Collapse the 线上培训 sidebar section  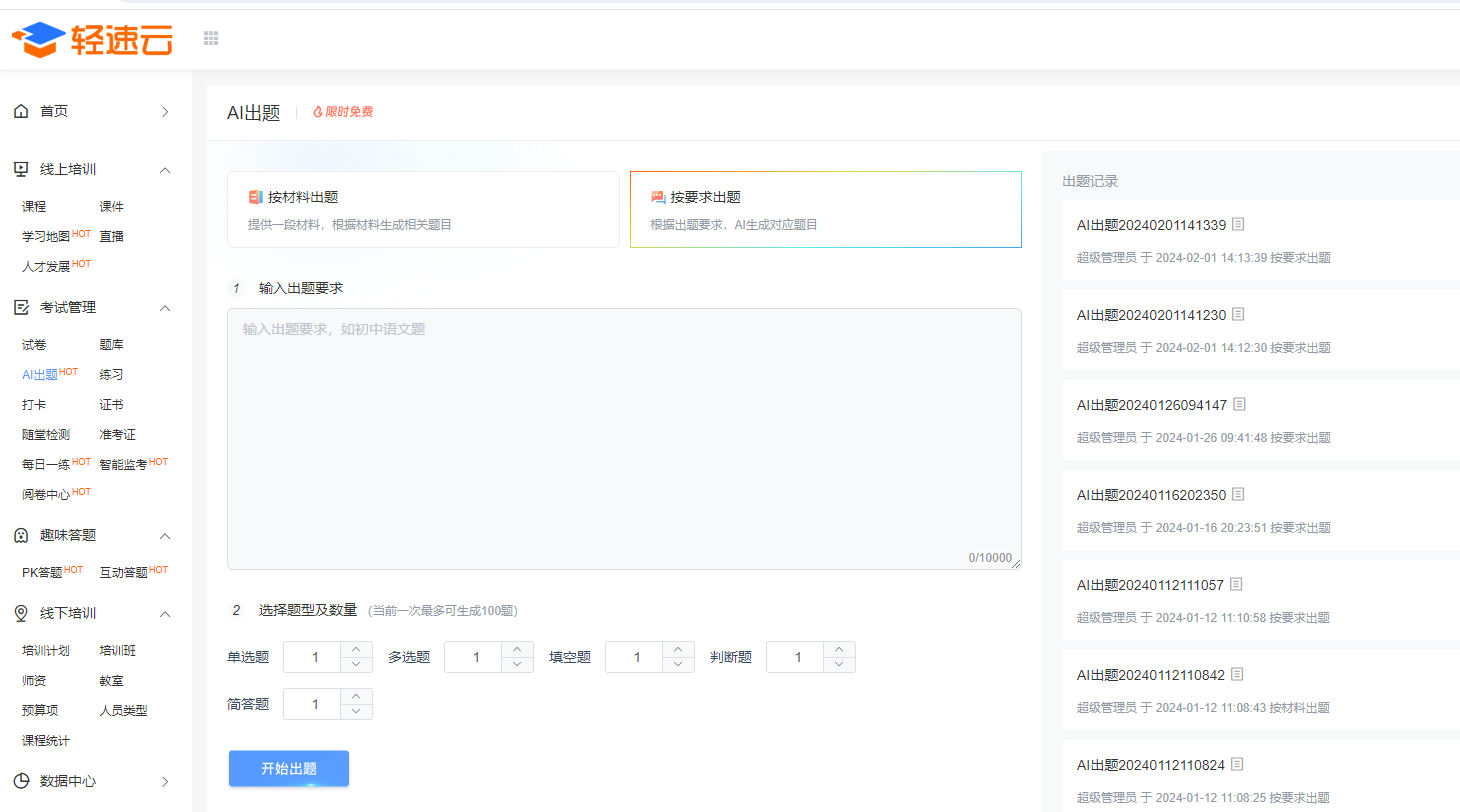point(165,169)
